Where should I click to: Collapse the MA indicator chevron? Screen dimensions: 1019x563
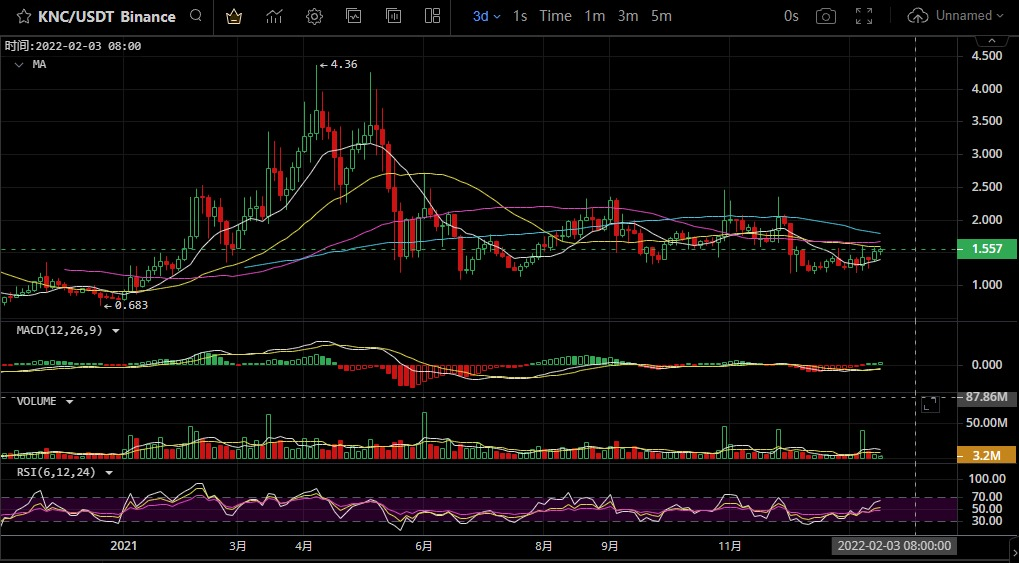(19, 64)
